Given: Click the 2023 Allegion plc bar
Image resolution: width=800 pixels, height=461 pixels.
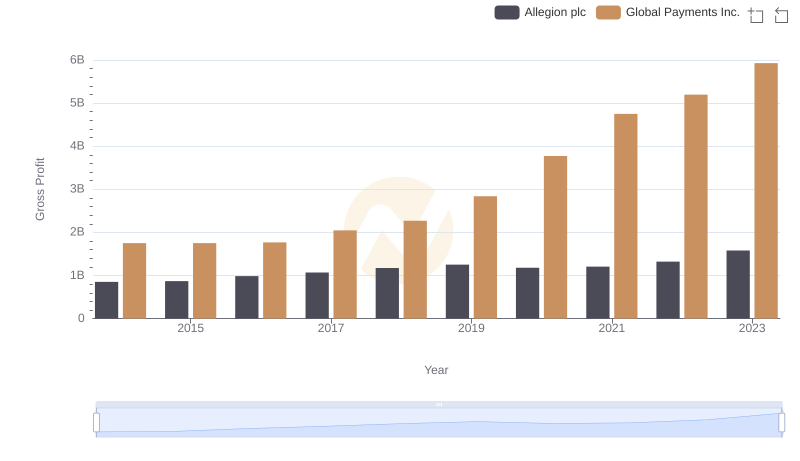Looking at the screenshot, I should (x=738, y=285).
